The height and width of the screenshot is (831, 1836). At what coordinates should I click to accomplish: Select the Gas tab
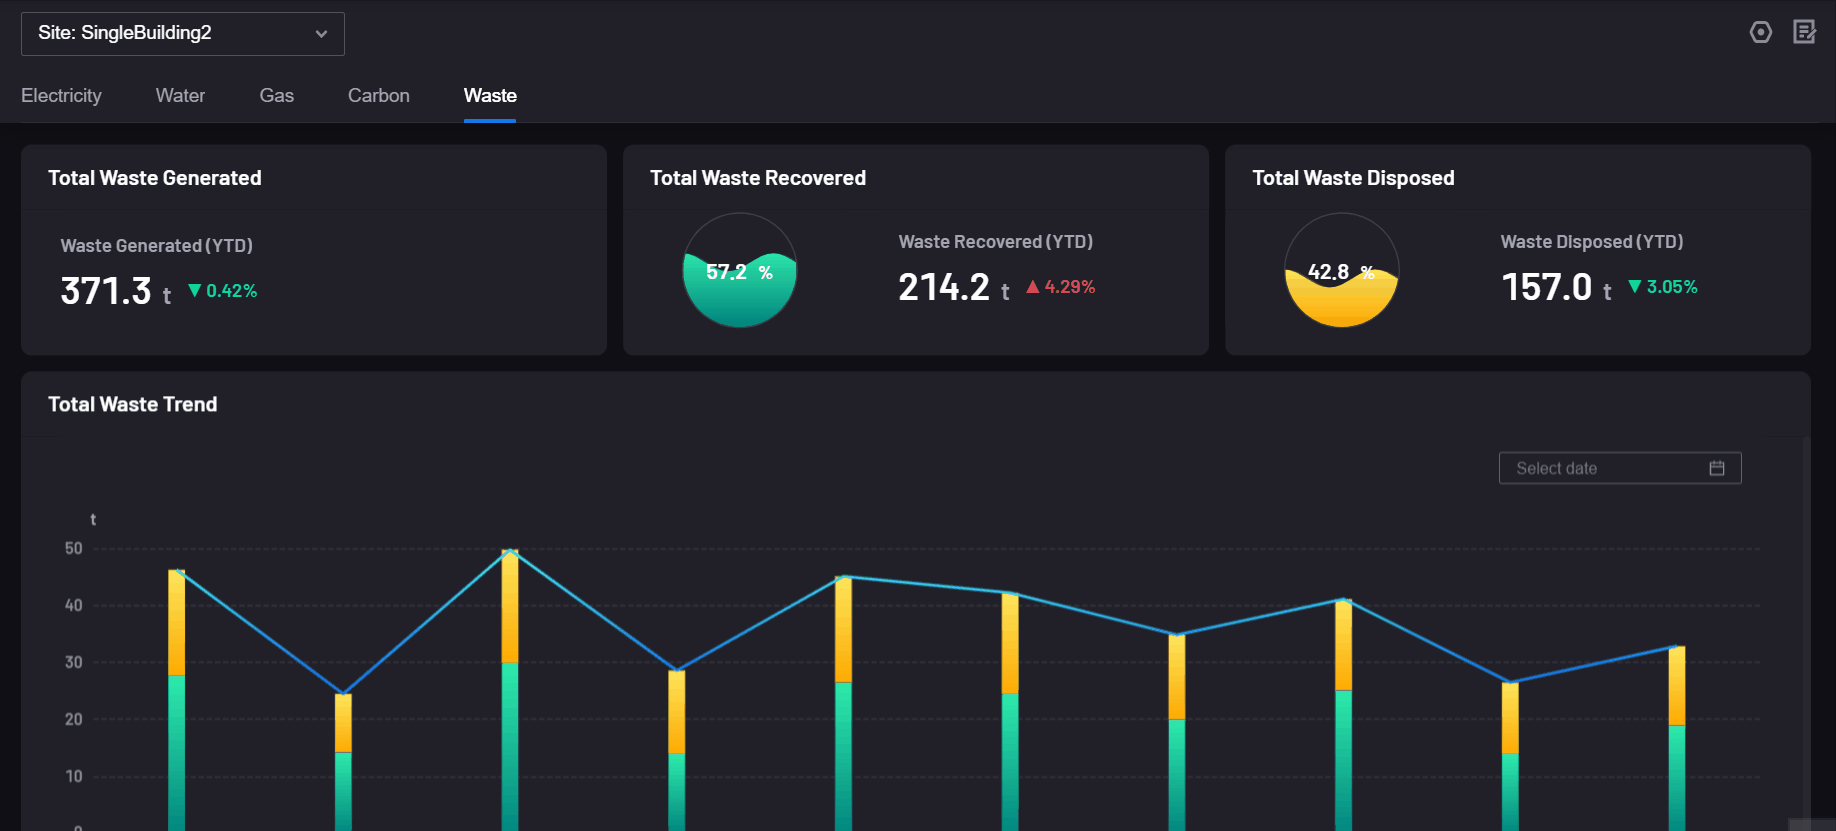coord(276,96)
